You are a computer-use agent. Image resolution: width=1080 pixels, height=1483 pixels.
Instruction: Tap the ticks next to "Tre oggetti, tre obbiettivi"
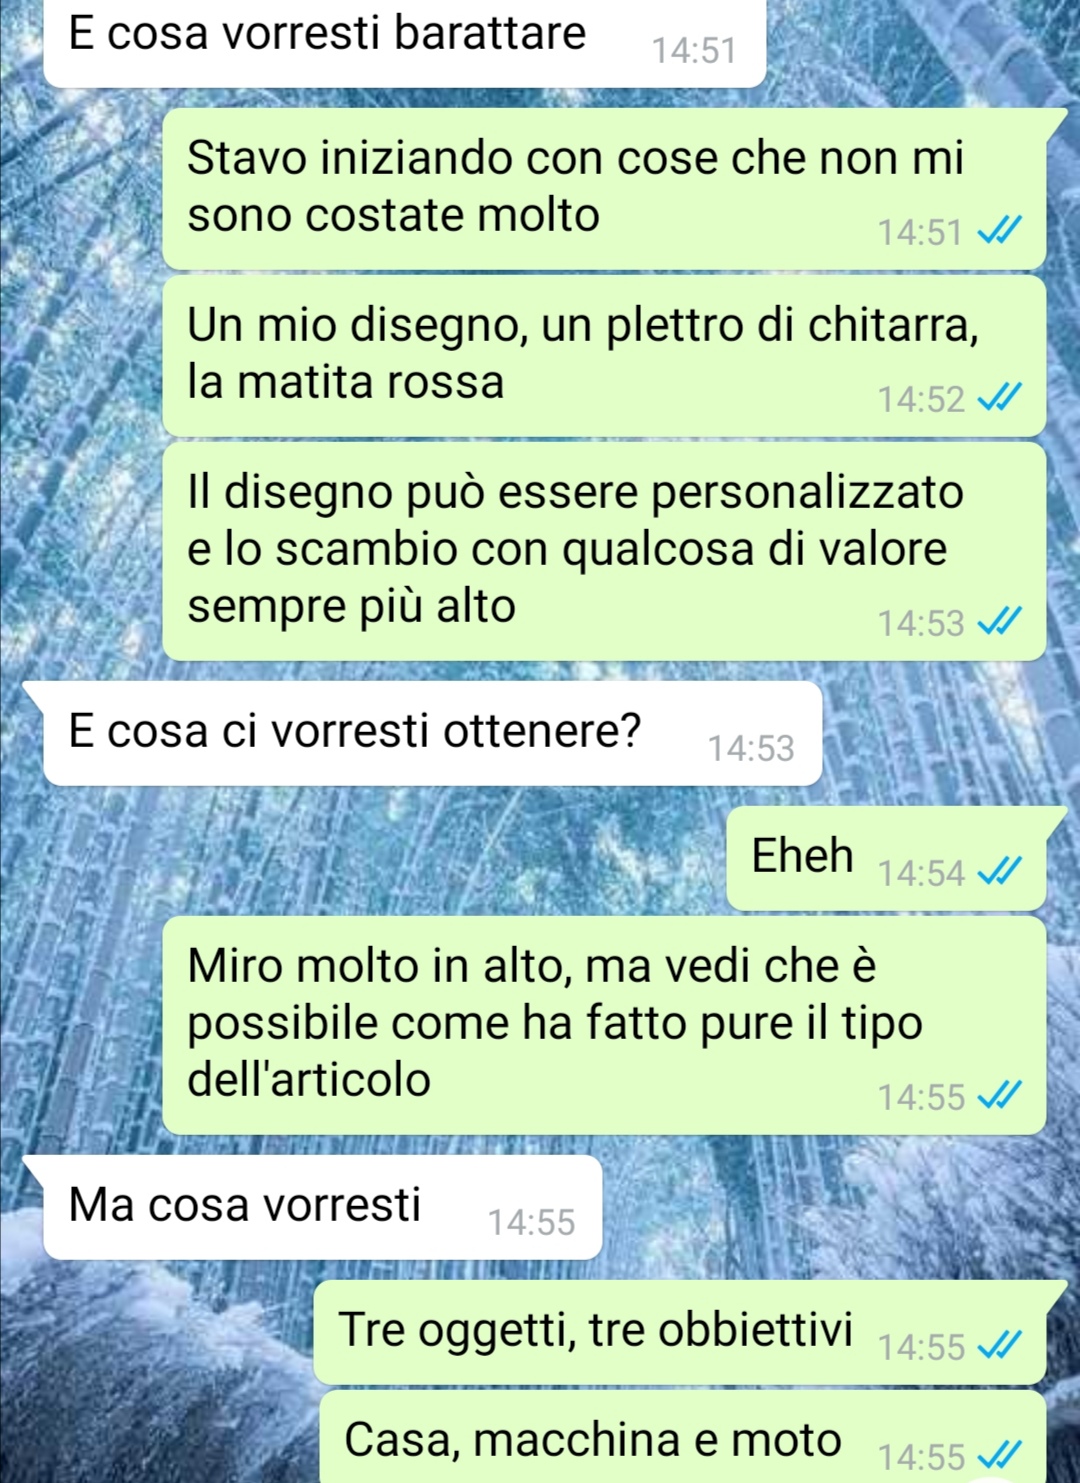tap(999, 1348)
